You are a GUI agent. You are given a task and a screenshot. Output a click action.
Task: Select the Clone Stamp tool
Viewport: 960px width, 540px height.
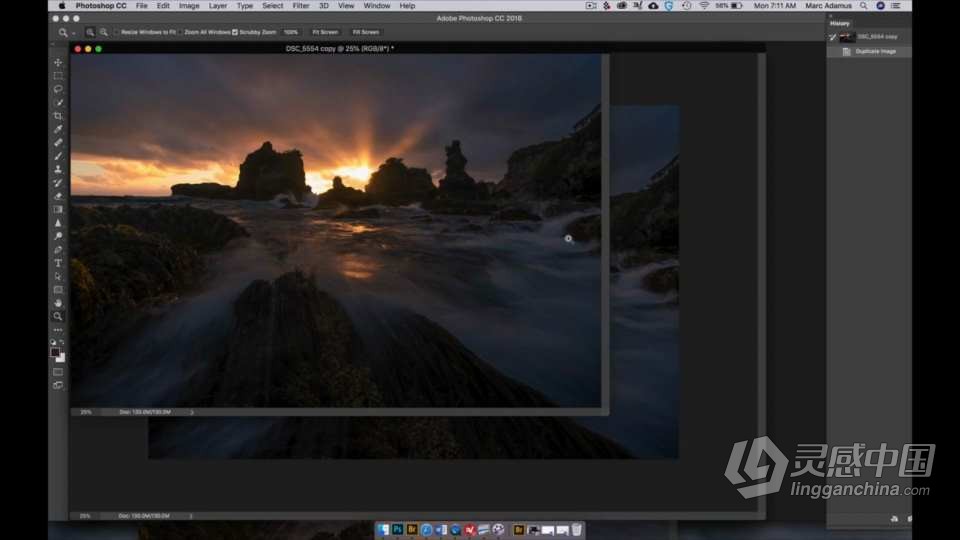tap(58, 170)
